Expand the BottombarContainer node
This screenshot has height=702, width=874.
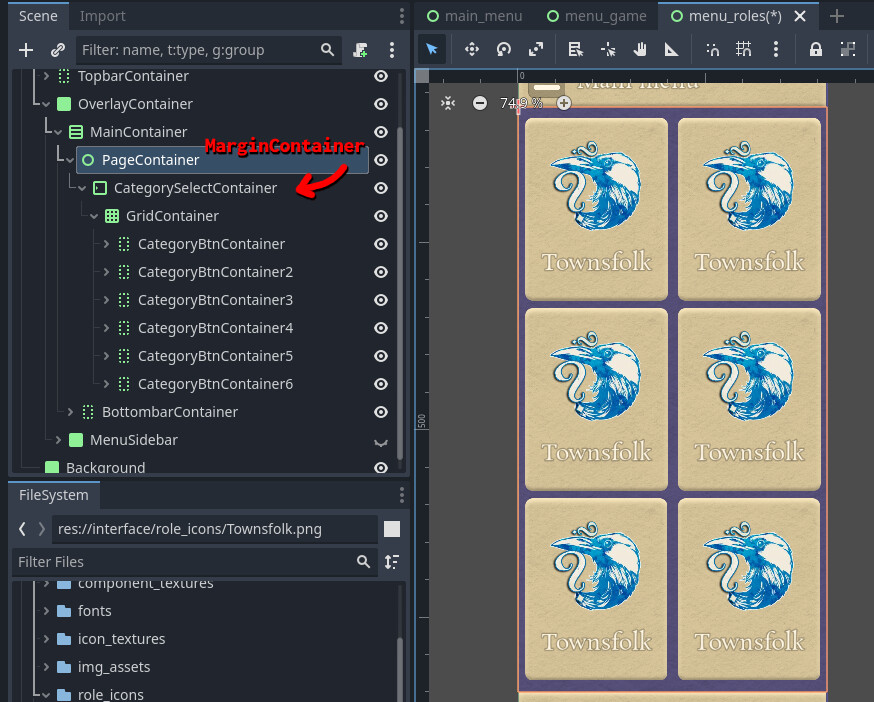tap(70, 412)
